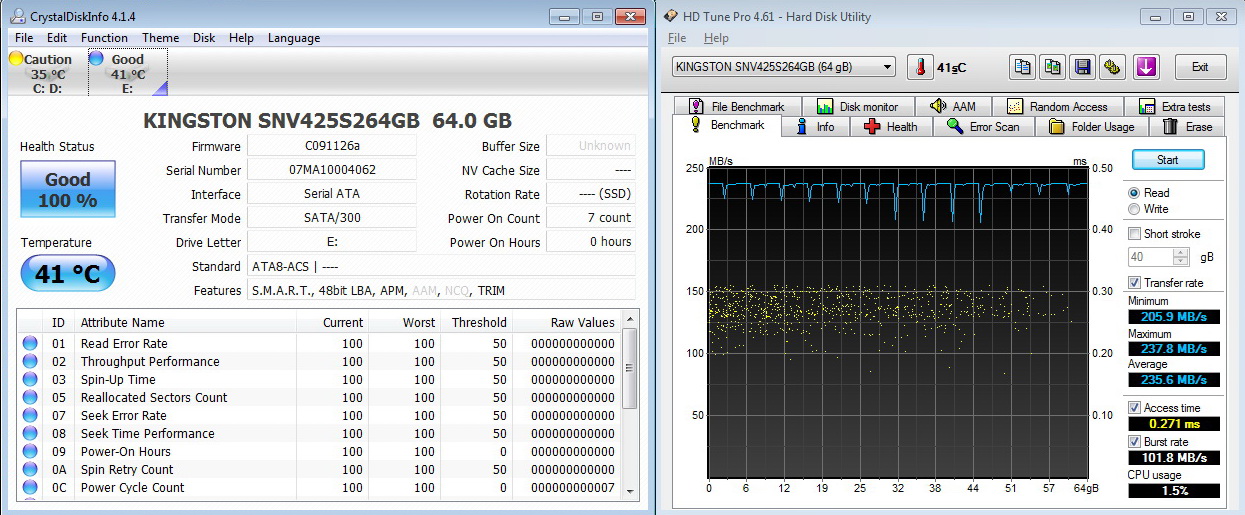Click the status orb beside Seek Time Performance

(30, 433)
